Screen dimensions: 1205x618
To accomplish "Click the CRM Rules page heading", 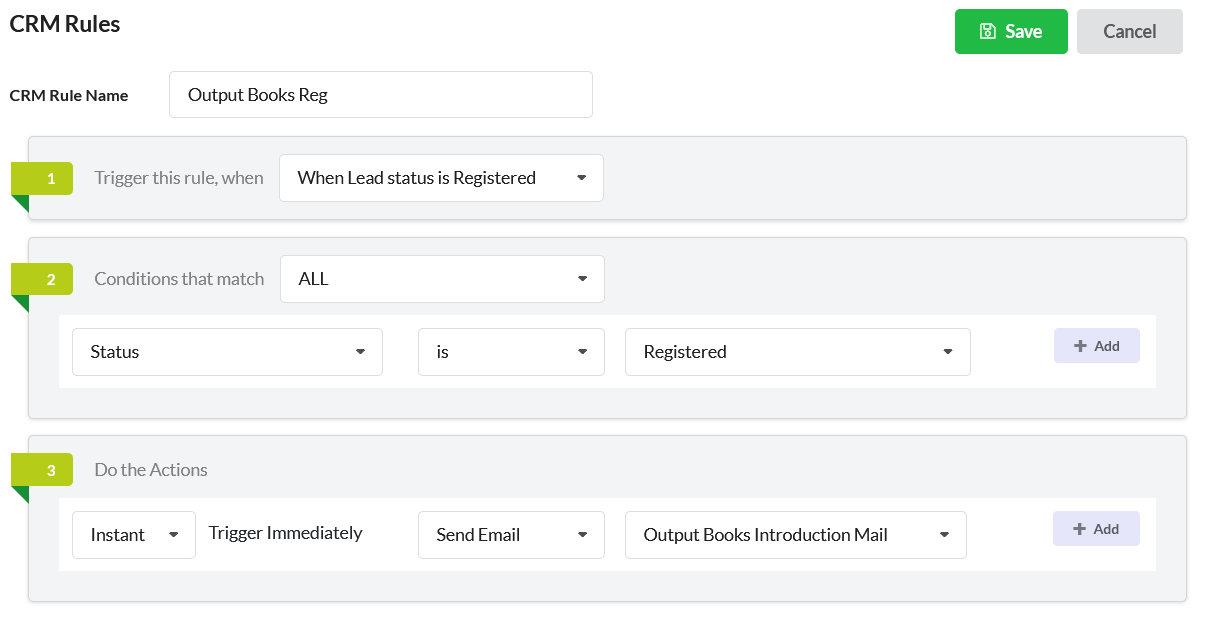I will click(x=65, y=24).
